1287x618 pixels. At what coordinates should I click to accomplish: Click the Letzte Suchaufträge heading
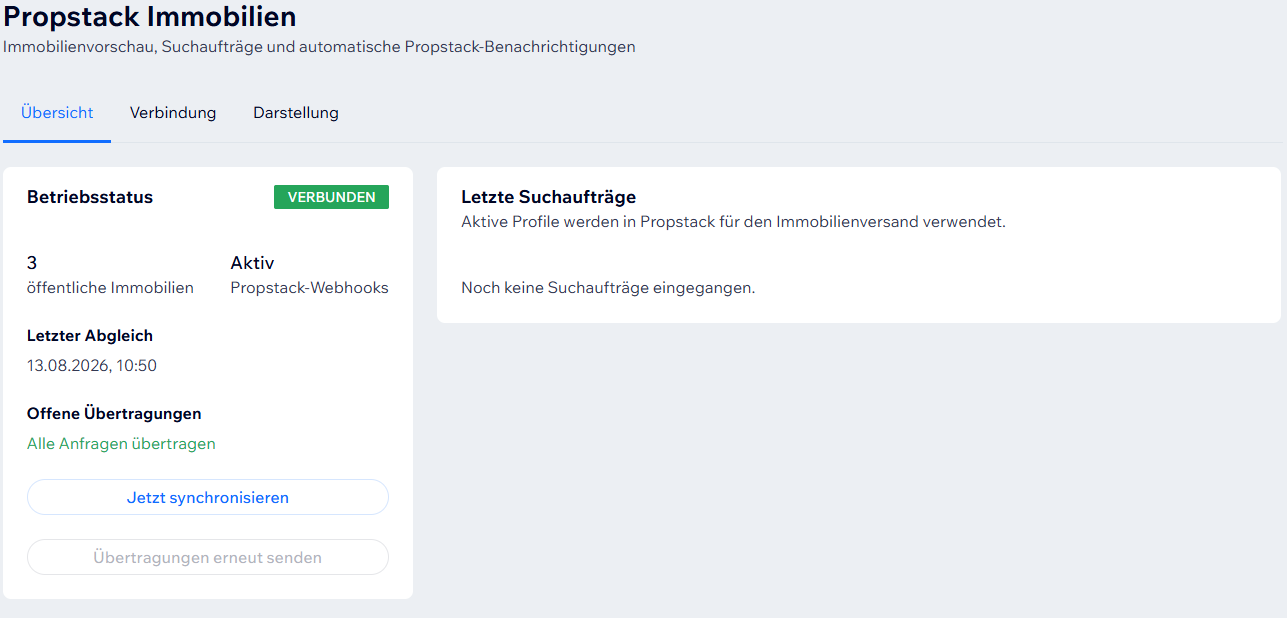[x=549, y=197]
